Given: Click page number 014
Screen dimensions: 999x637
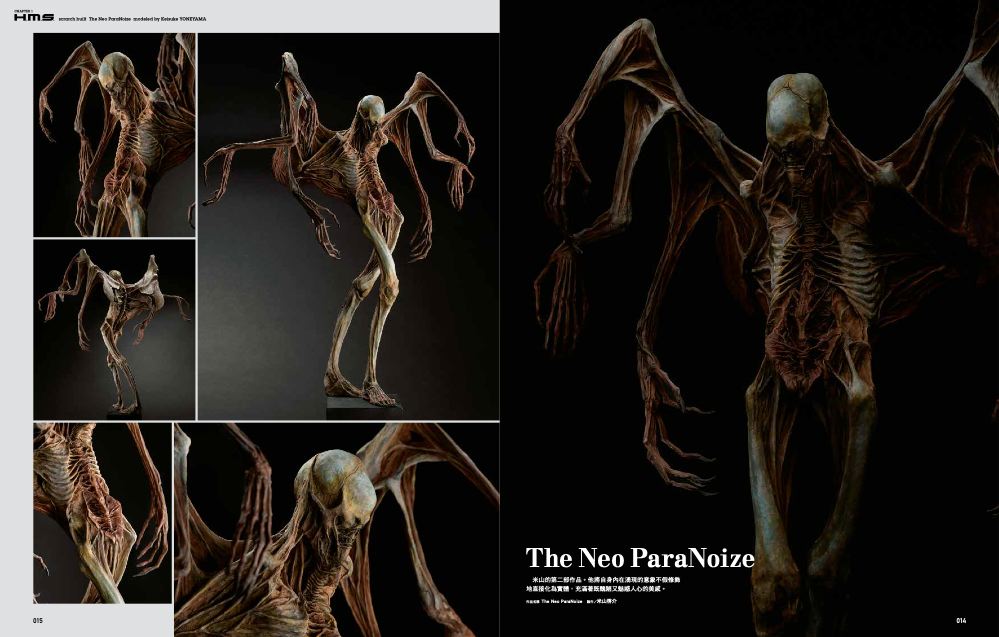Looking at the screenshot, I should (960, 620).
